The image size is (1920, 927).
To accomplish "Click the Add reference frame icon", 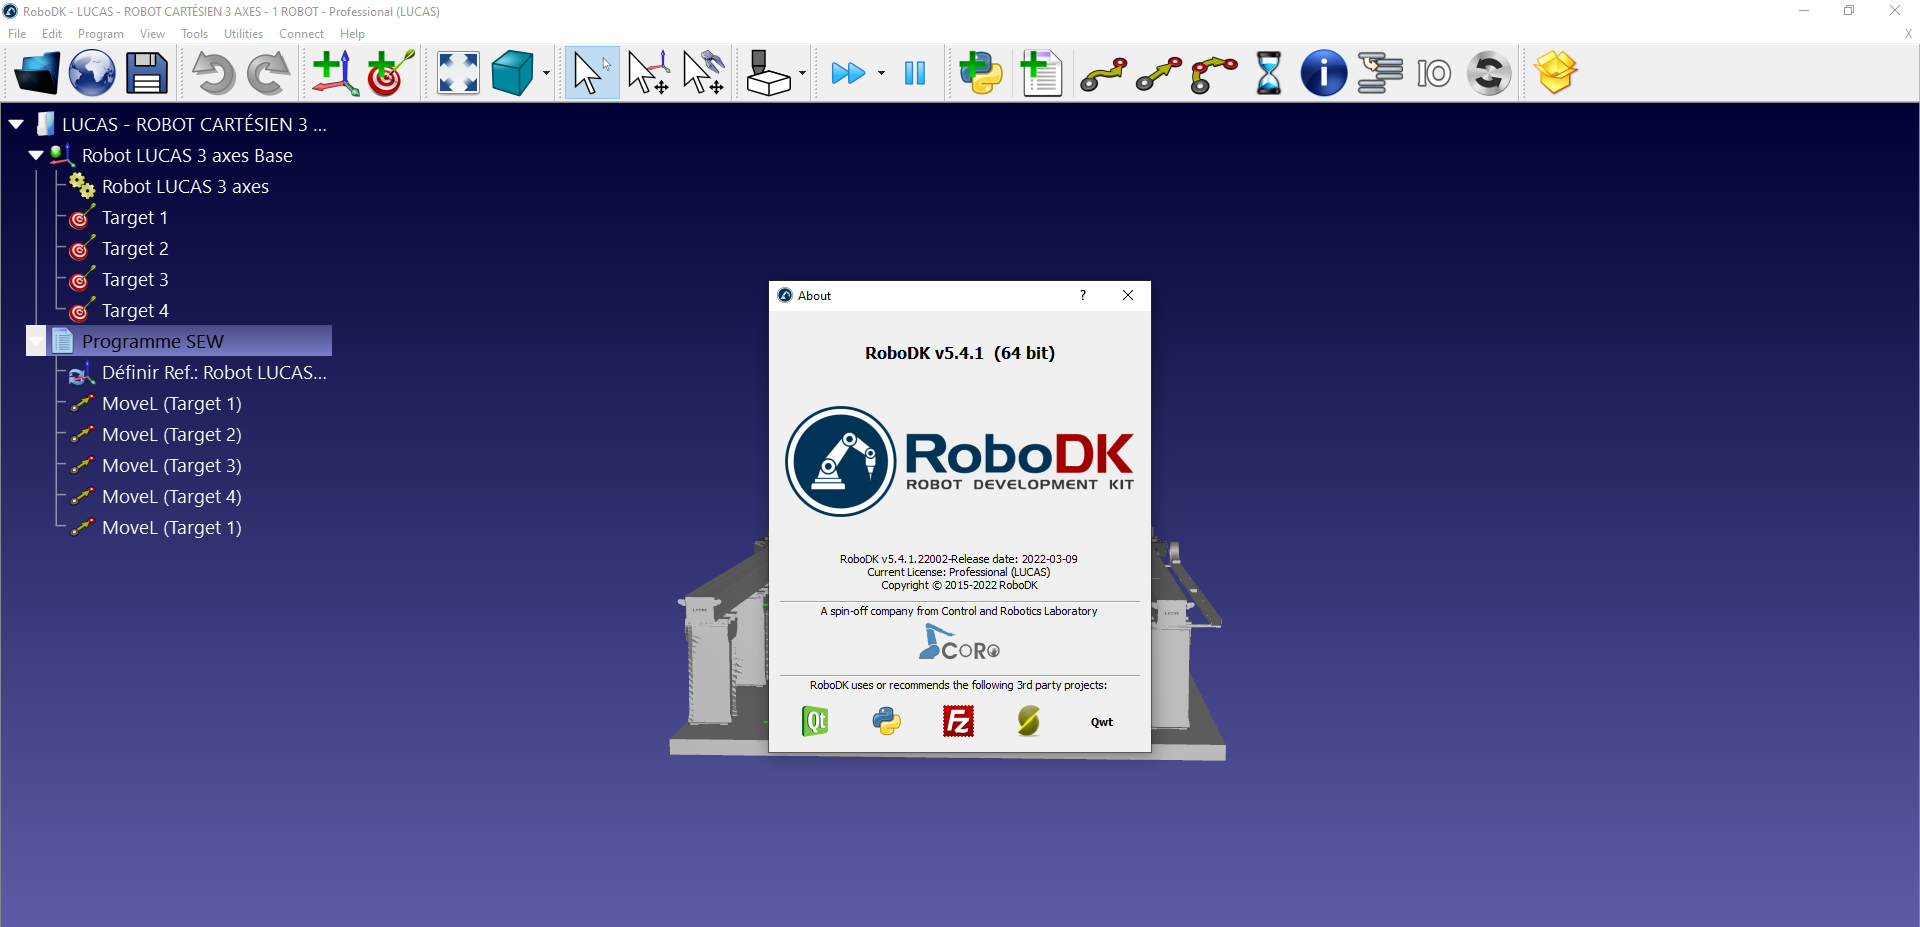I will click(334, 73).
